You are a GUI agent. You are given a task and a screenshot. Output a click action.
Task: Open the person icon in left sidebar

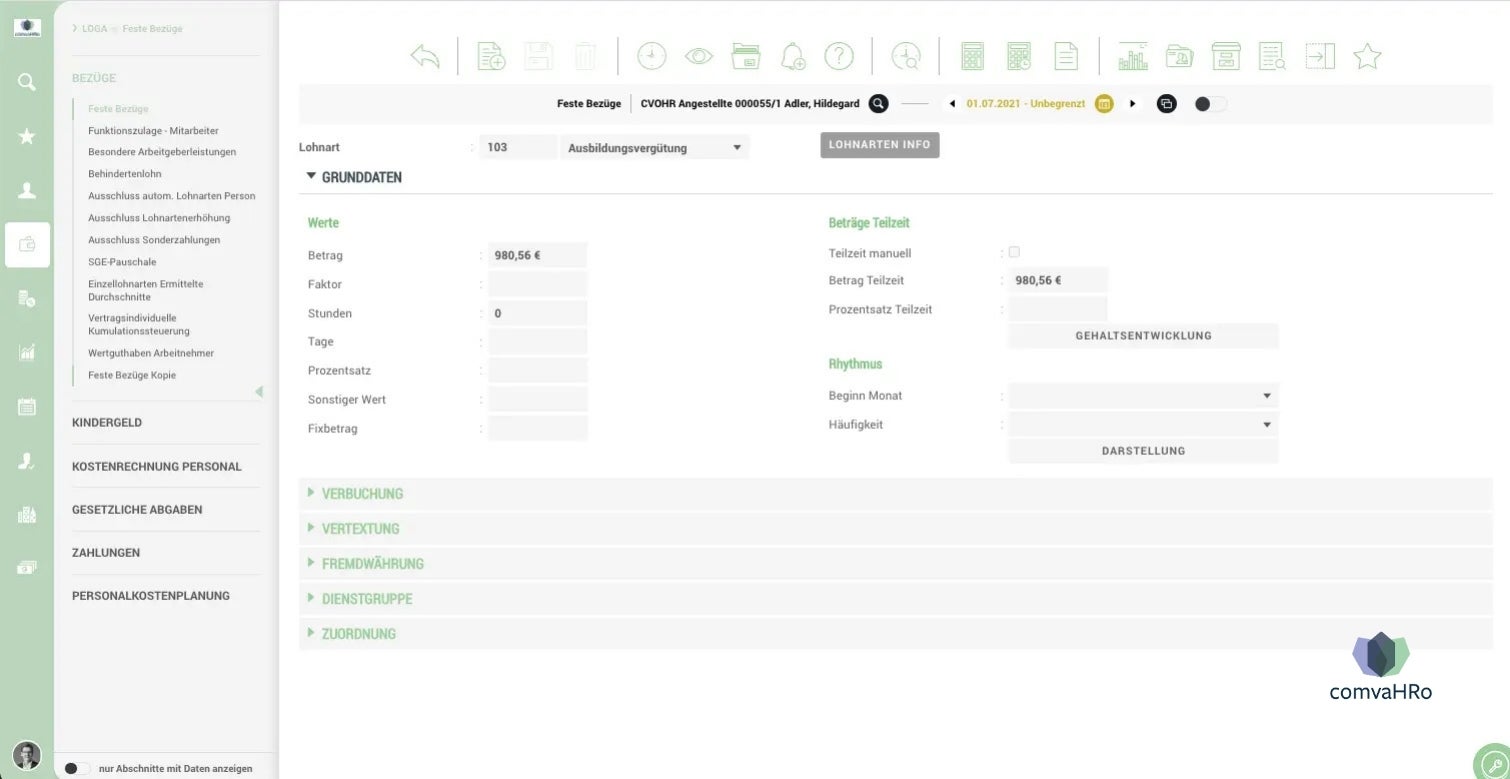27,190
